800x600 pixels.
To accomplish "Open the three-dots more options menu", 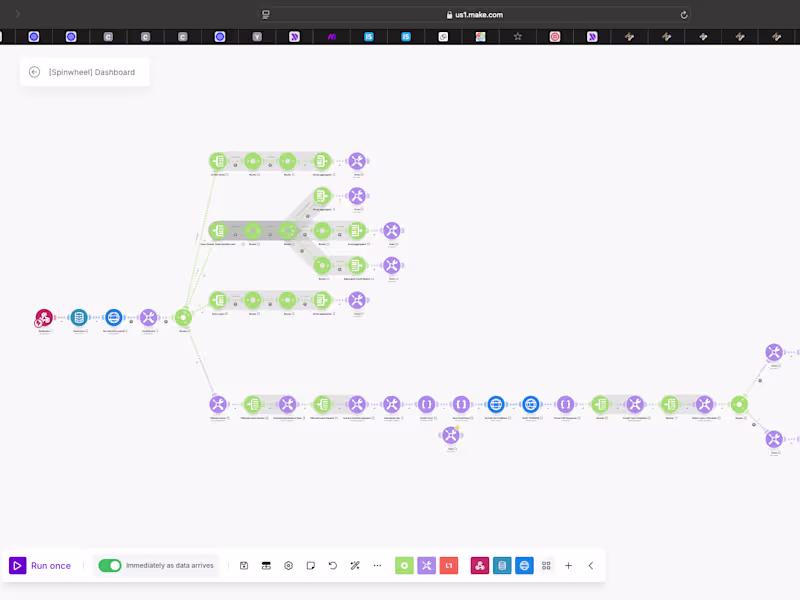I will 377,565.
